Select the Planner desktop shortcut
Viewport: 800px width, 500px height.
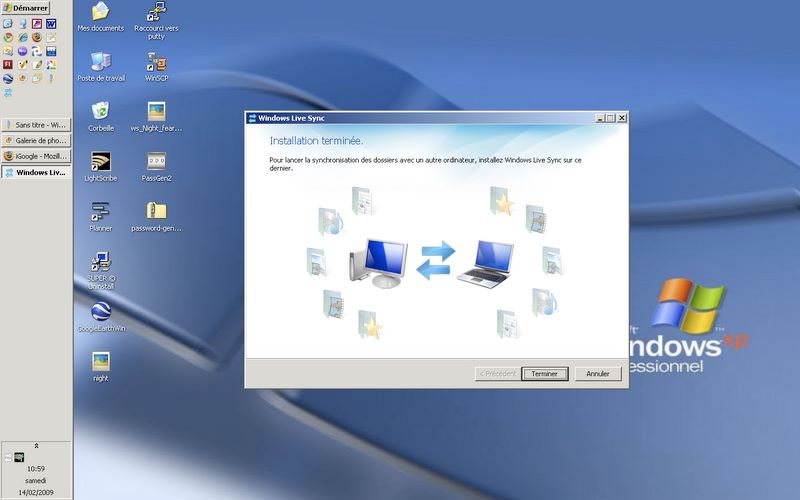click(x=101, y=217)
